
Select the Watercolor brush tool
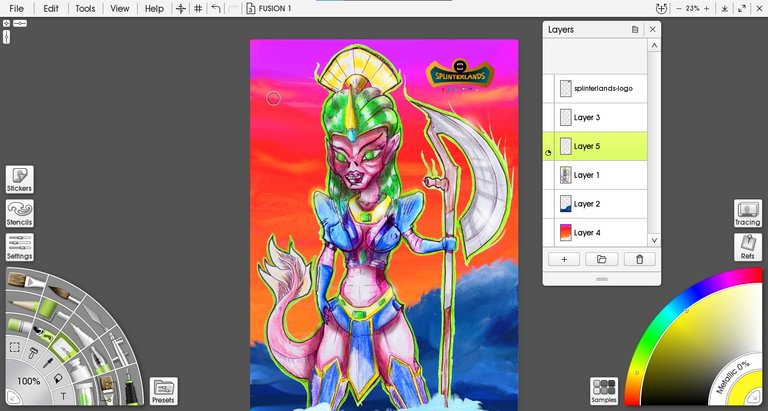[x=65, y=294]
